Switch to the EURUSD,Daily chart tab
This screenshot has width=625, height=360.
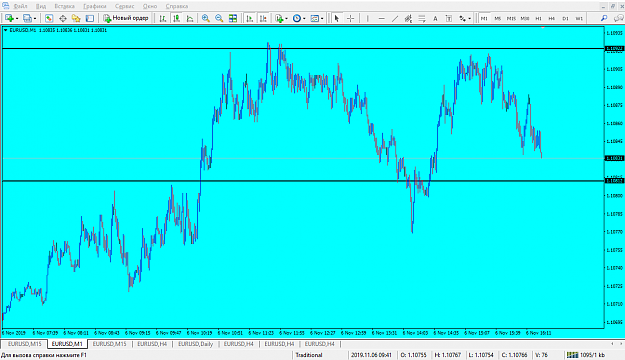coord(196,344)
